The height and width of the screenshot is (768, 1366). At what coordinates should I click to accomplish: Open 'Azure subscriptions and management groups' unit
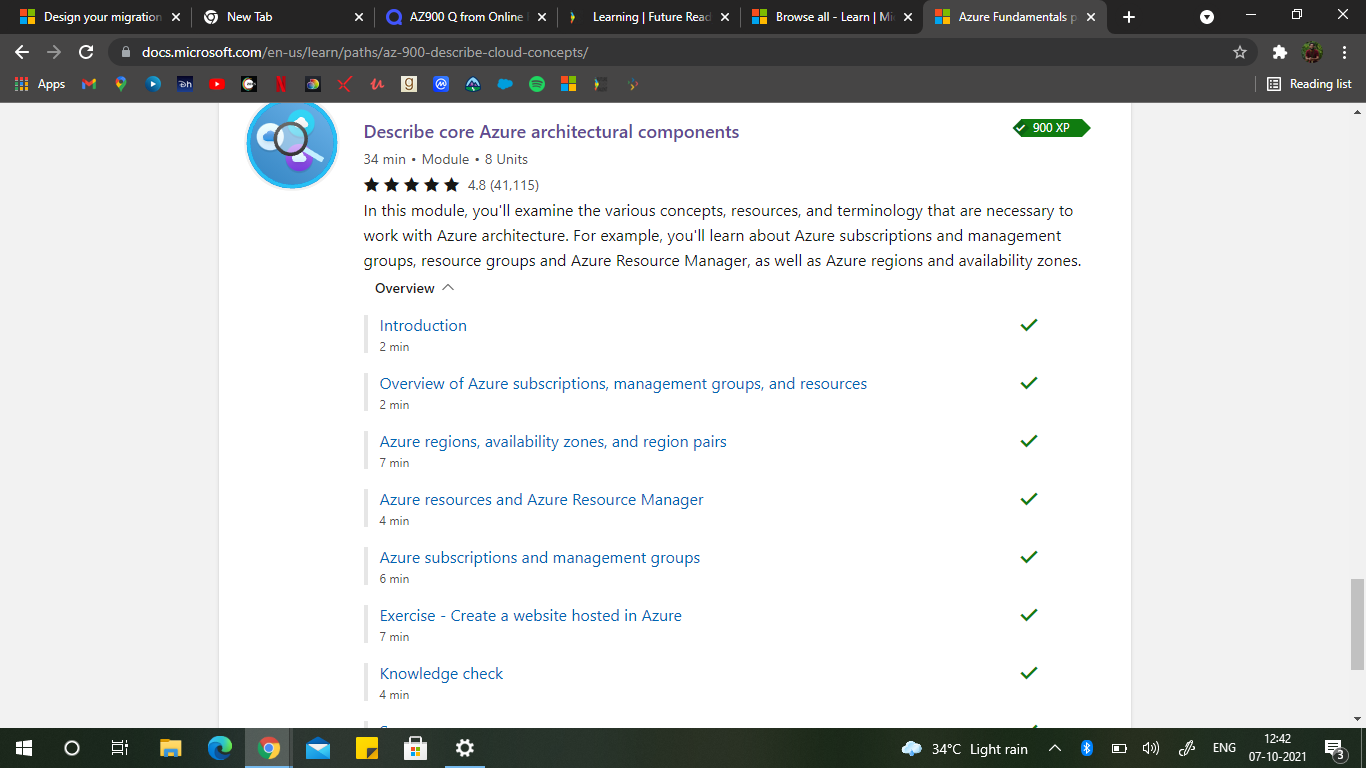(x=540, y=558)
